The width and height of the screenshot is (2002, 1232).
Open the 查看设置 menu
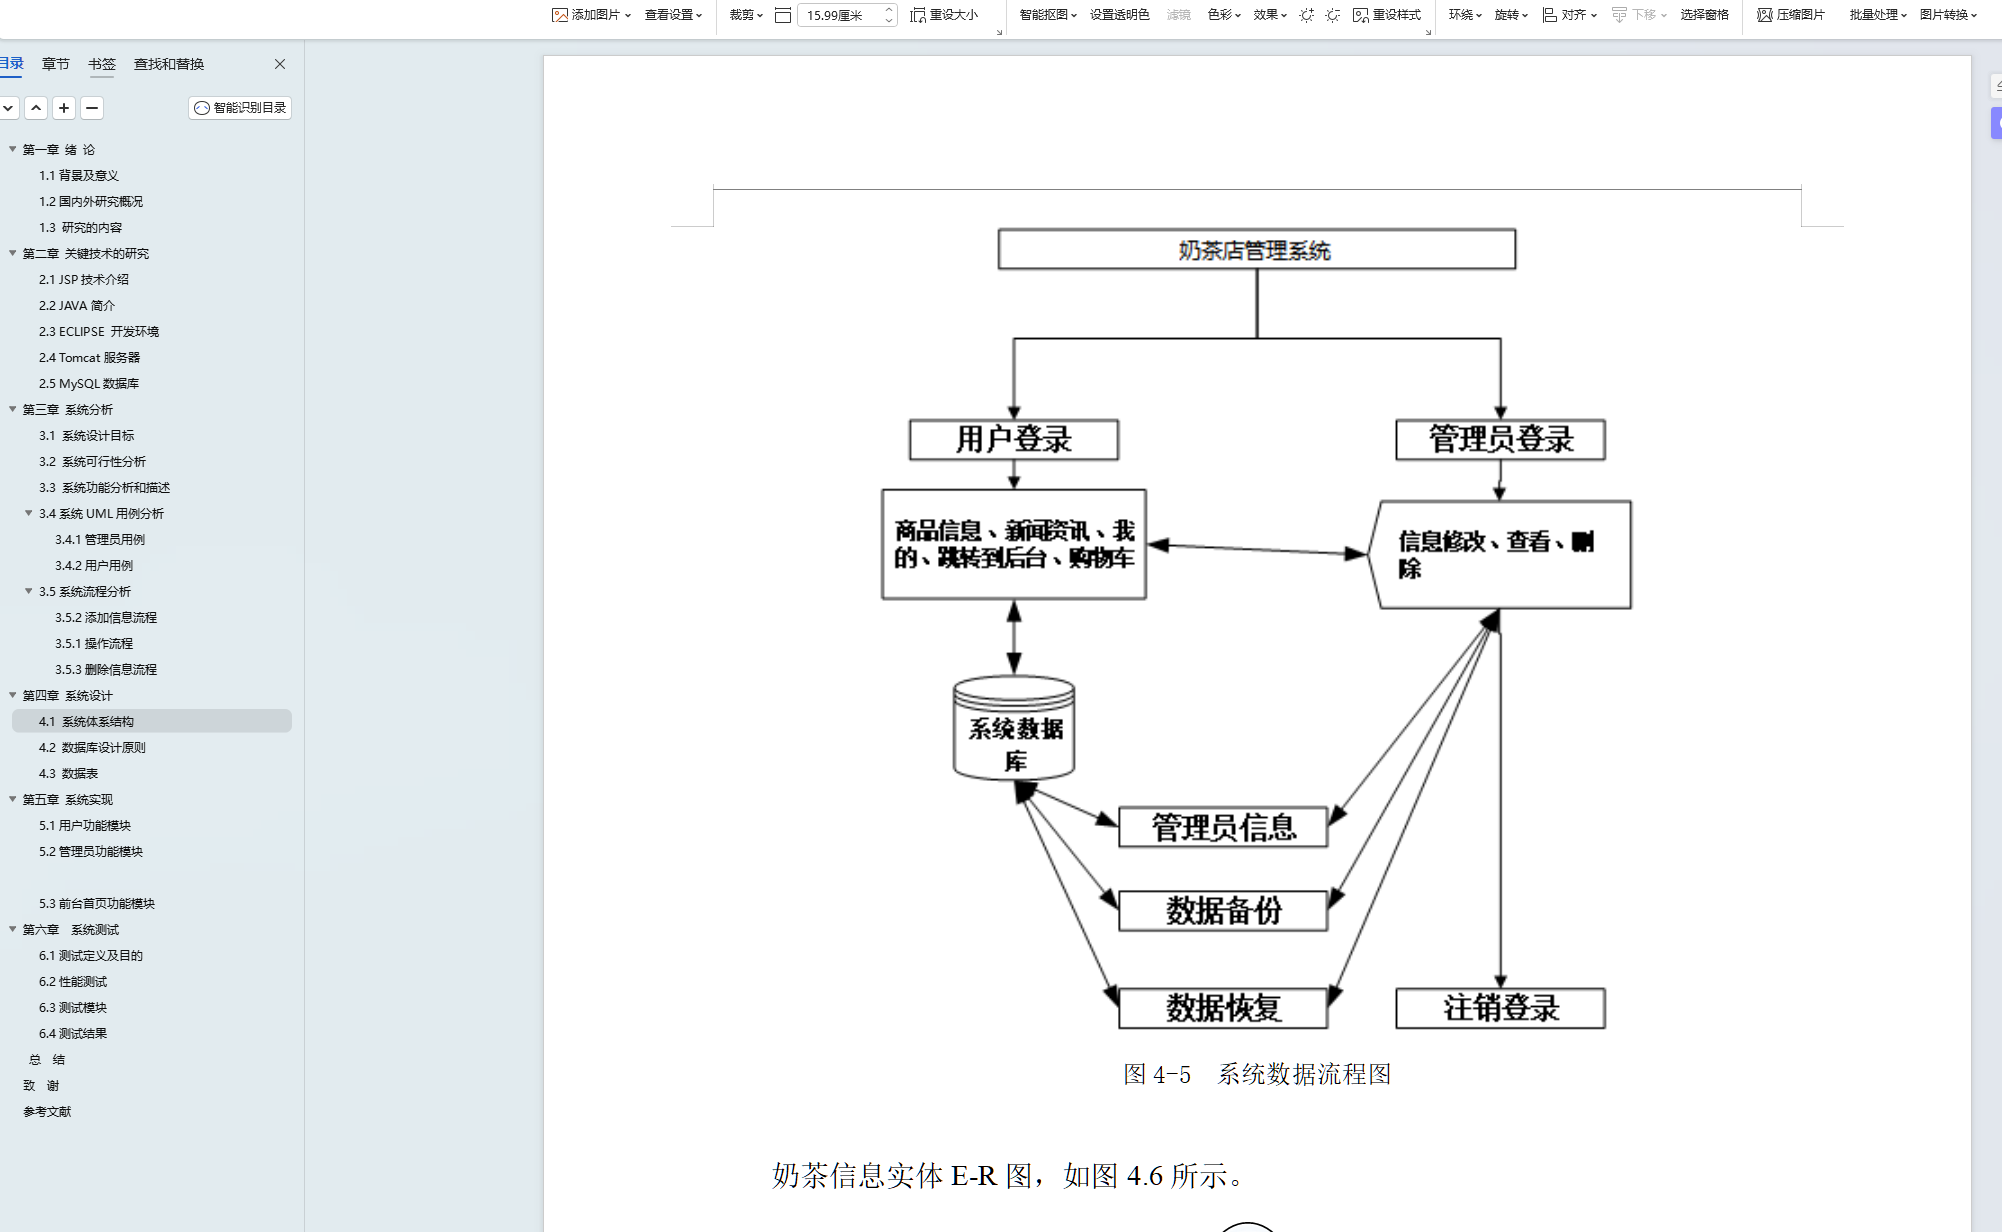[673, 15]
